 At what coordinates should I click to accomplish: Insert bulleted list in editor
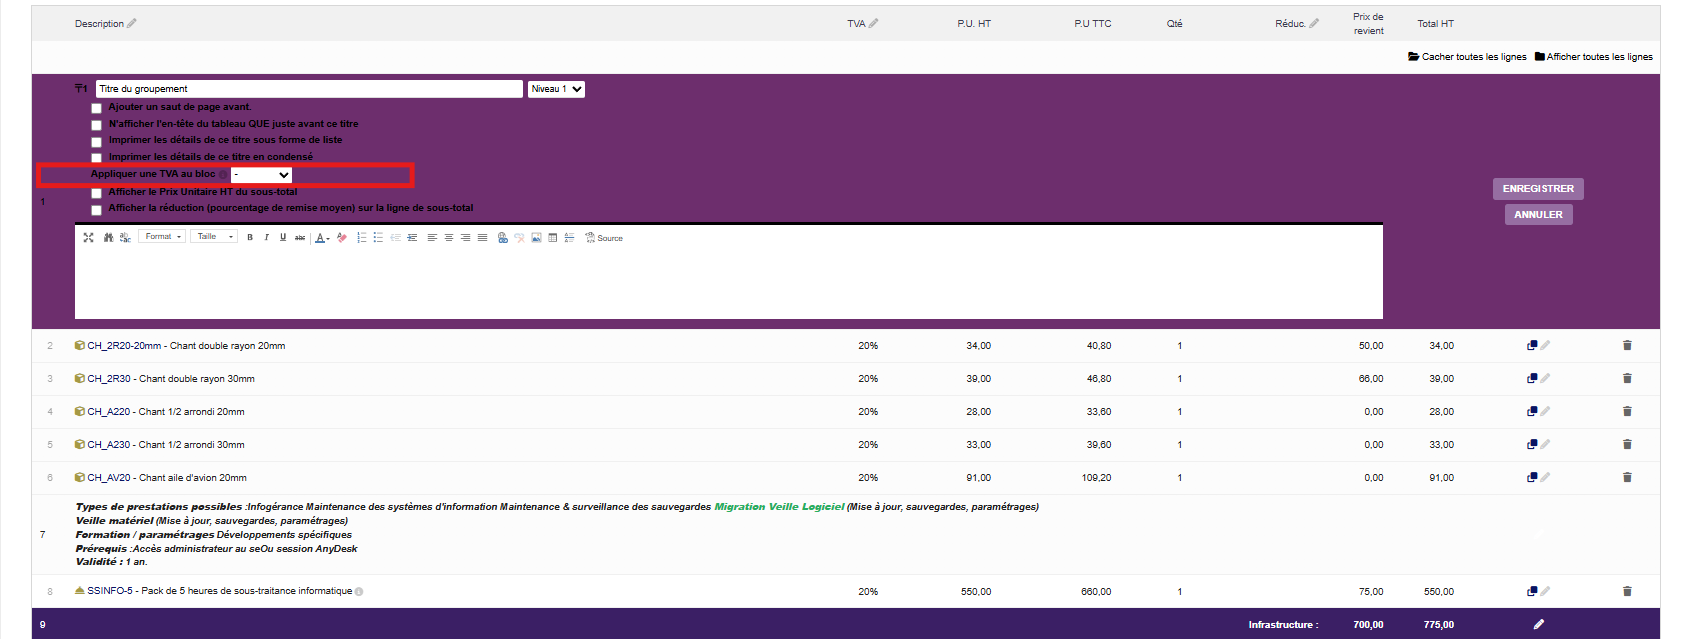[378, 237]
